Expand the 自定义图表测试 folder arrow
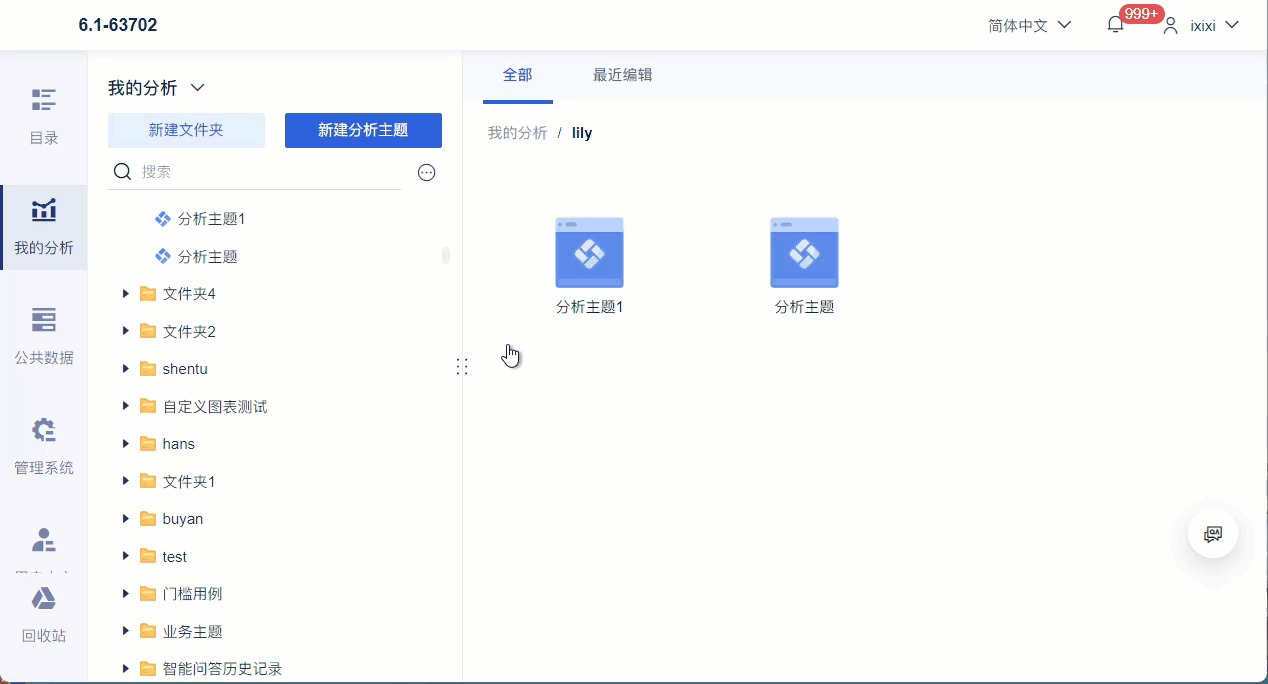The width and height of the screenshot is (1268, 684). coord(126,406)
